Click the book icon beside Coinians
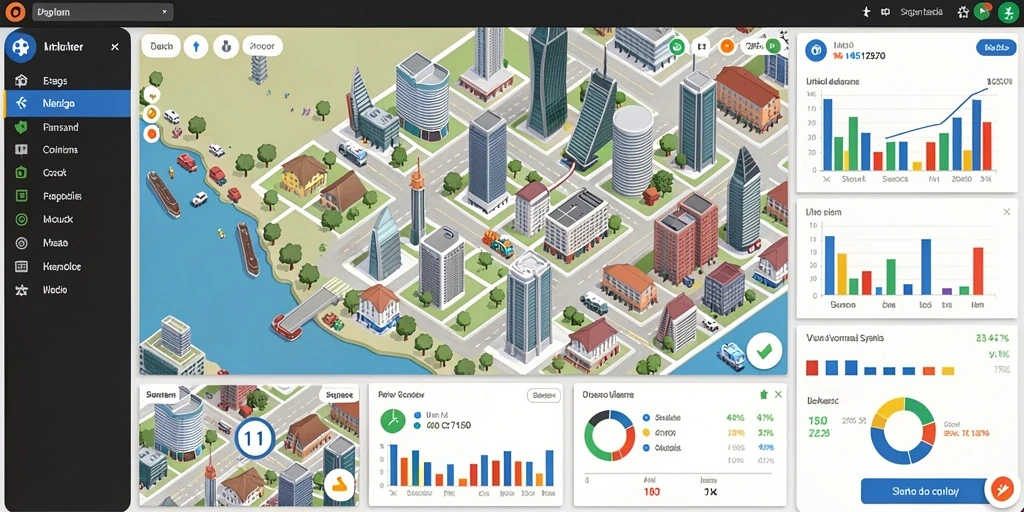Viewport: 1024px width, 512px height. [x=22, y=150]
